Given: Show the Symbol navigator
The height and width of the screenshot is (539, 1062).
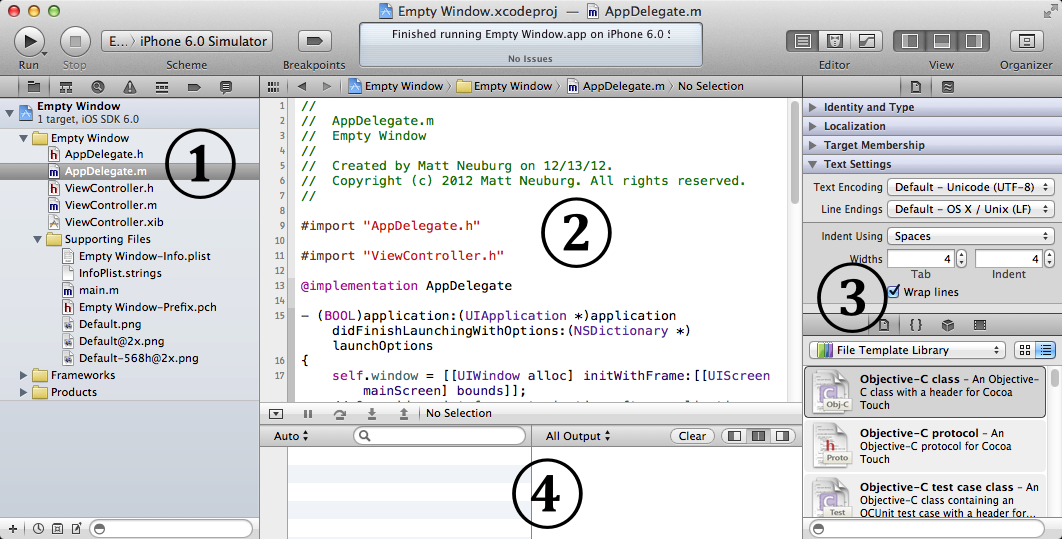Looking at the screenshot, I should [x=66, y=87].
